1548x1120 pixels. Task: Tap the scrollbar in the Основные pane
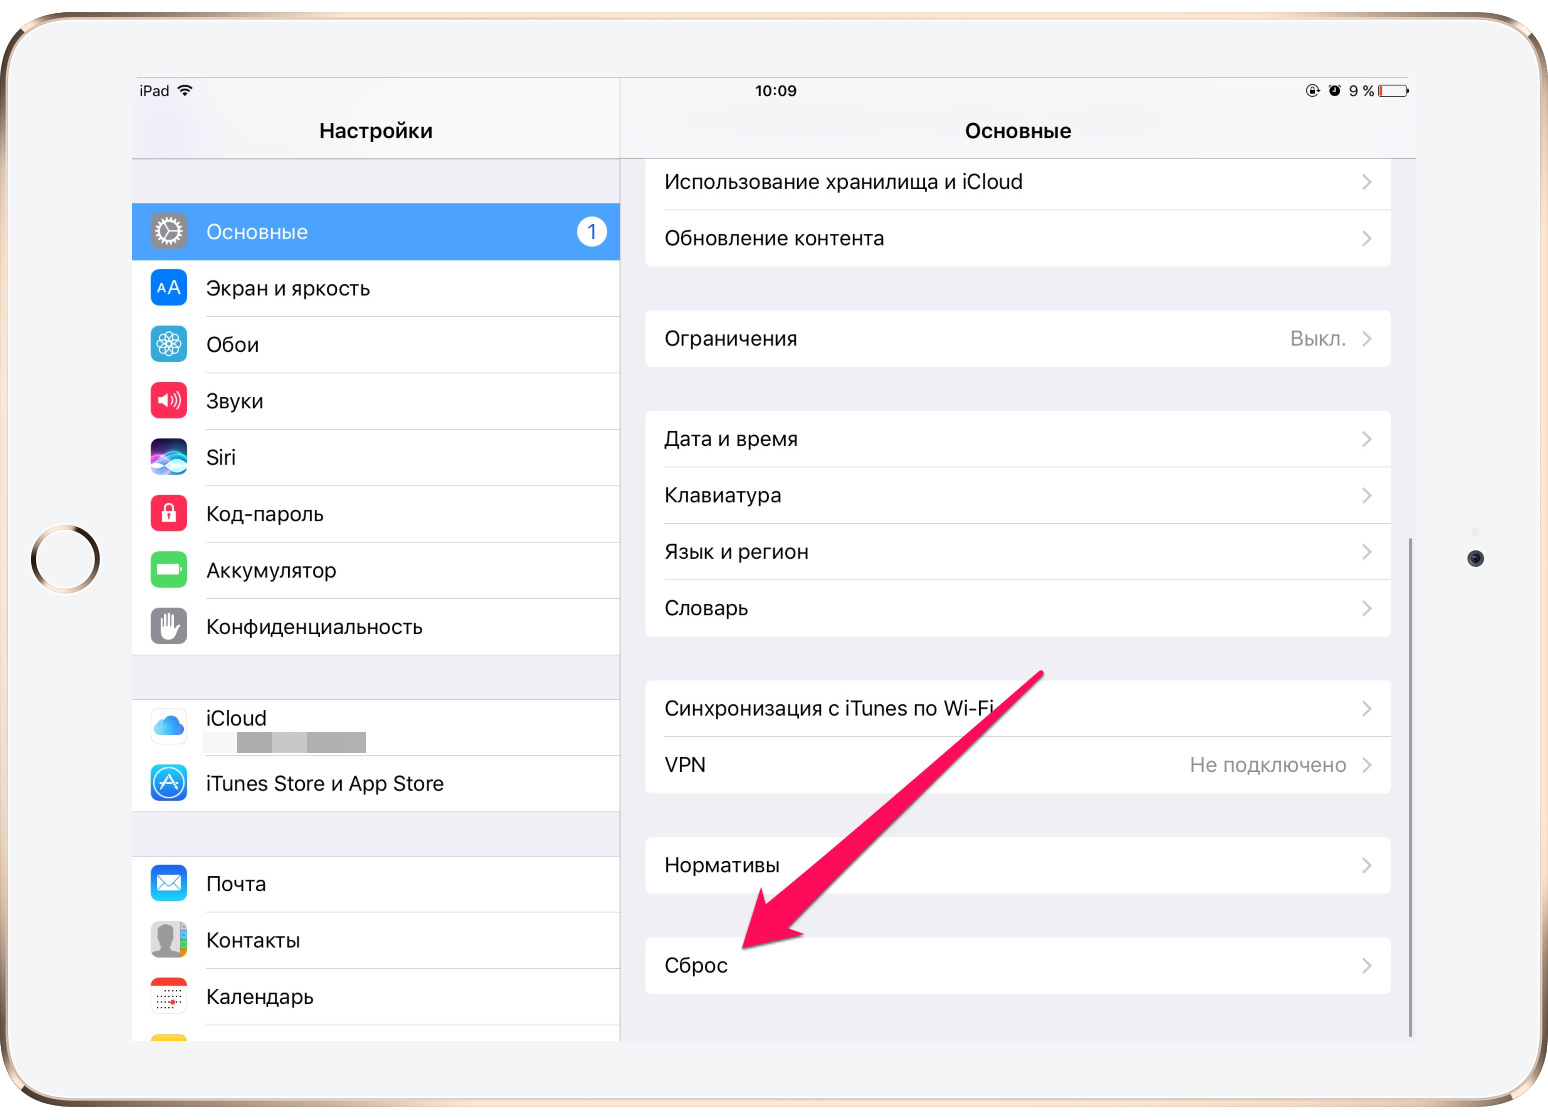1410,787
